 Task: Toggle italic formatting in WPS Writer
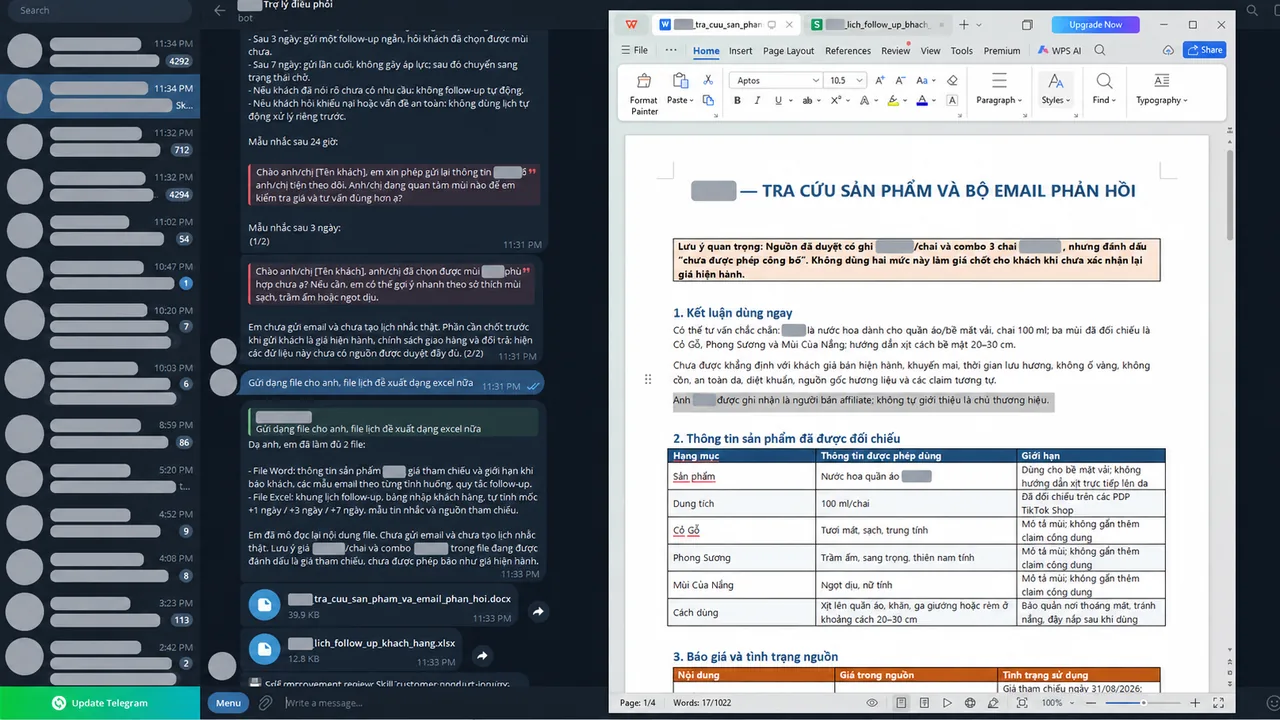pyautogui.click(x=757, y=100)
